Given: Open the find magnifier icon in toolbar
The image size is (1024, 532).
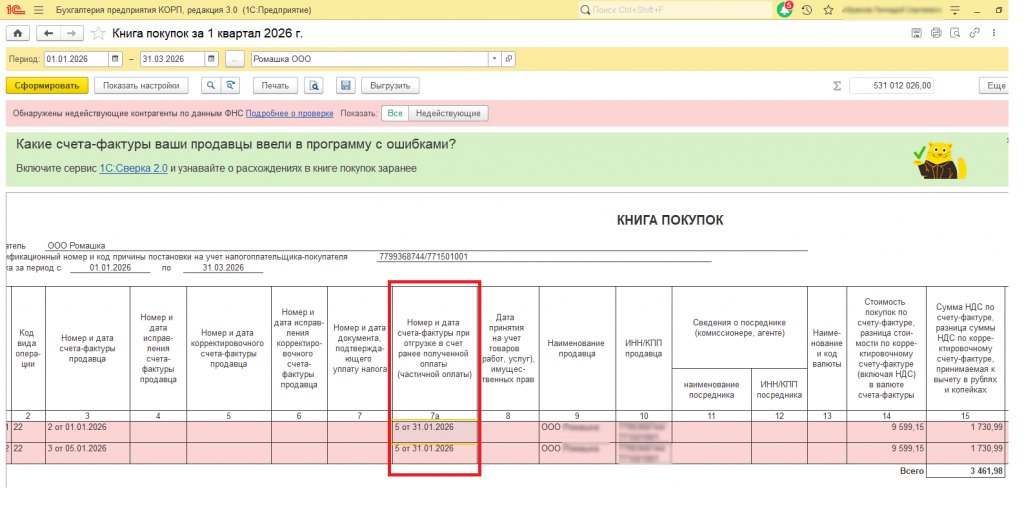Looking at the screenshot, I should click(210, 86).
